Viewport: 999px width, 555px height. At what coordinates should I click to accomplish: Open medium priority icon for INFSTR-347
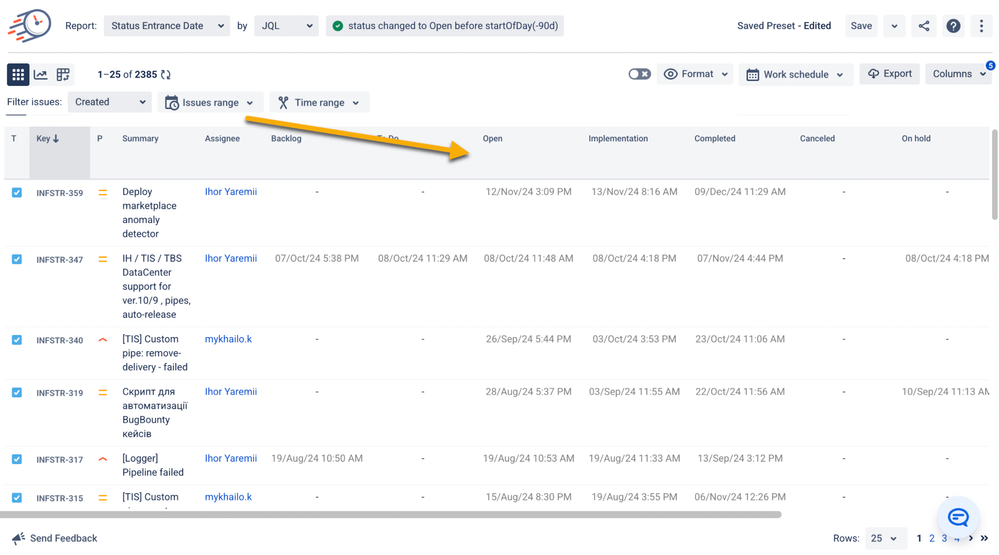[x=103, y=259]
